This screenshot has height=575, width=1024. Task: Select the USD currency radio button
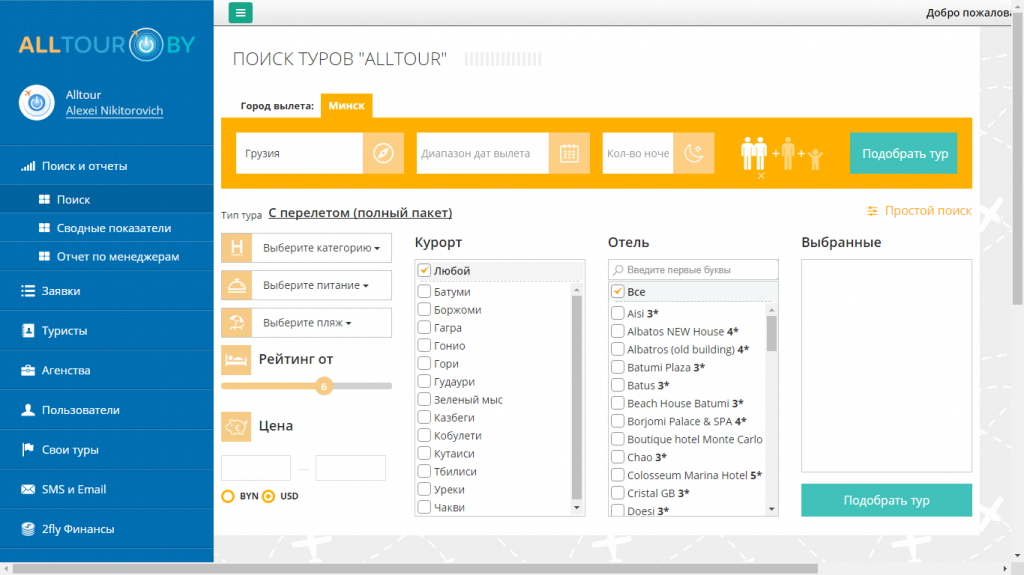(x=268, y=496)
